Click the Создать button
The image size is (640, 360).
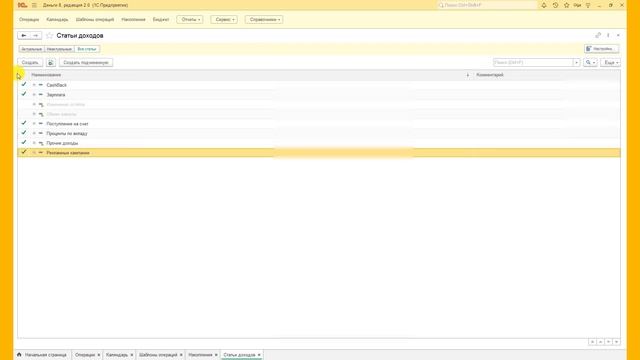30,62
